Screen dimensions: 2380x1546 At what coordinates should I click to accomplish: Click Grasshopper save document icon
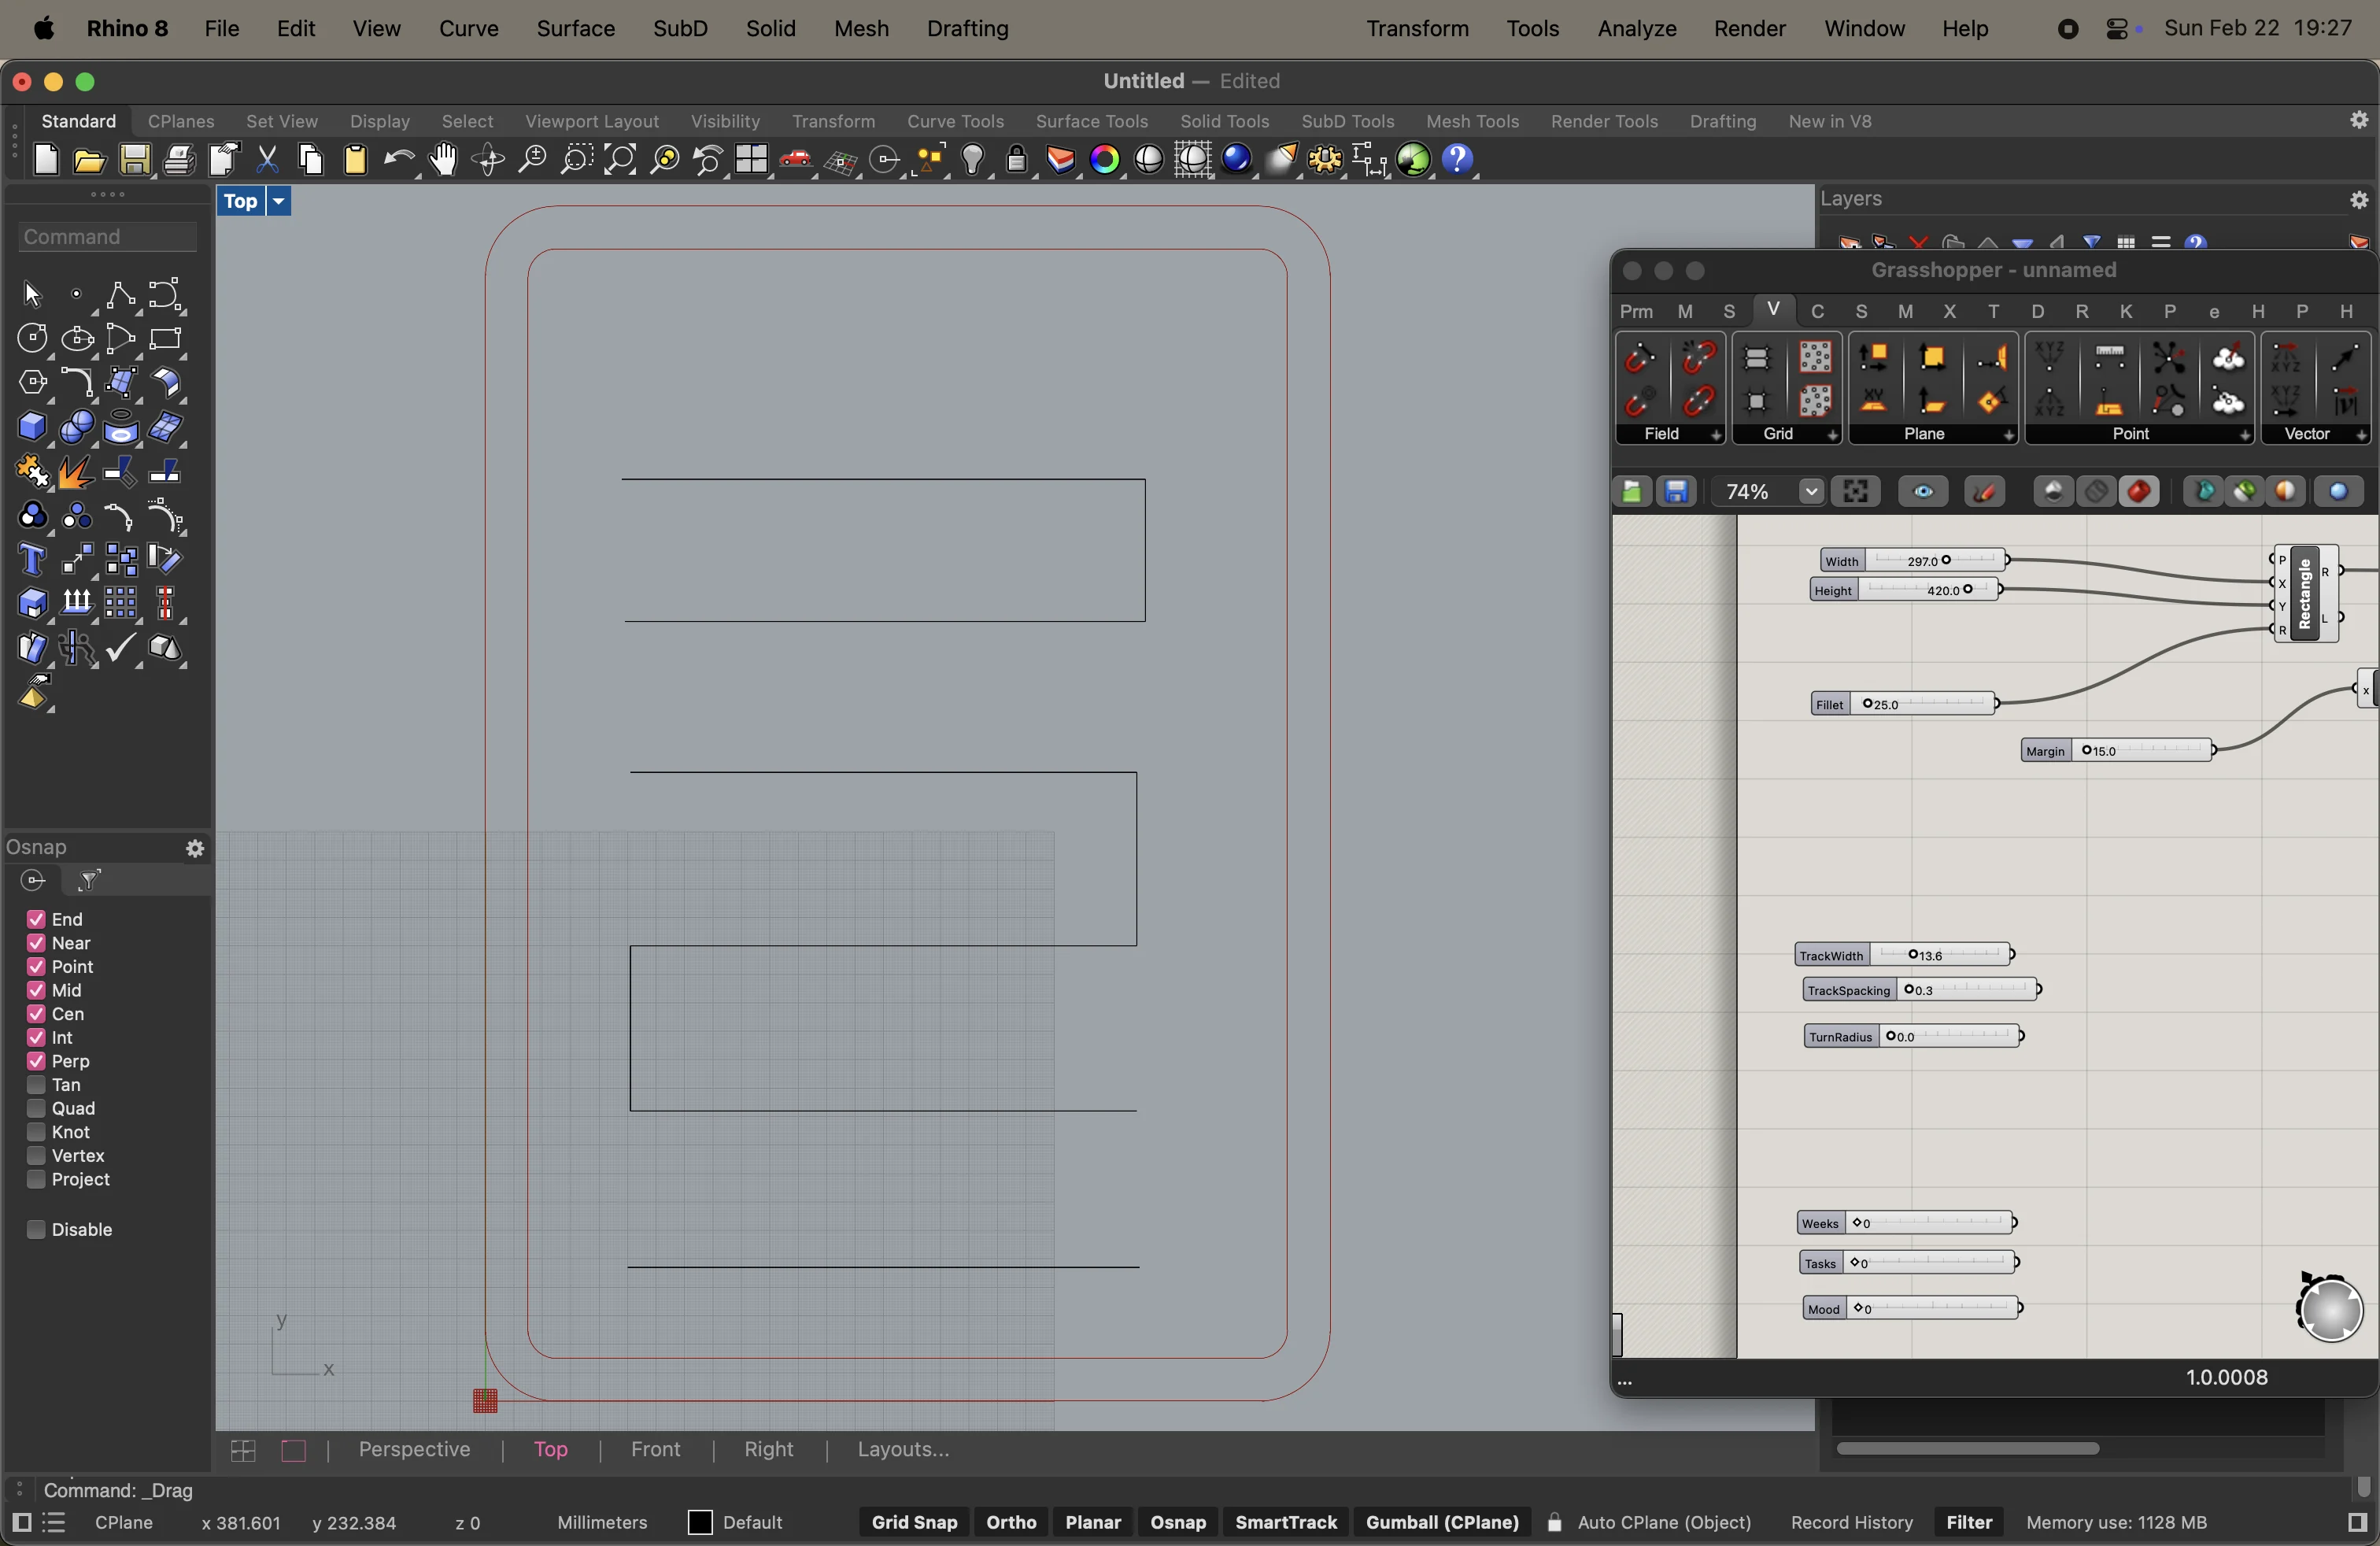pyautogui.click(x=1676, y=492)
